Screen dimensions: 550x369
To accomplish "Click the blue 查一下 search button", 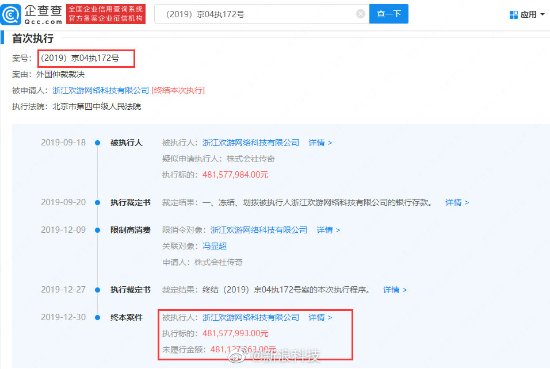I will click(389, 14).
